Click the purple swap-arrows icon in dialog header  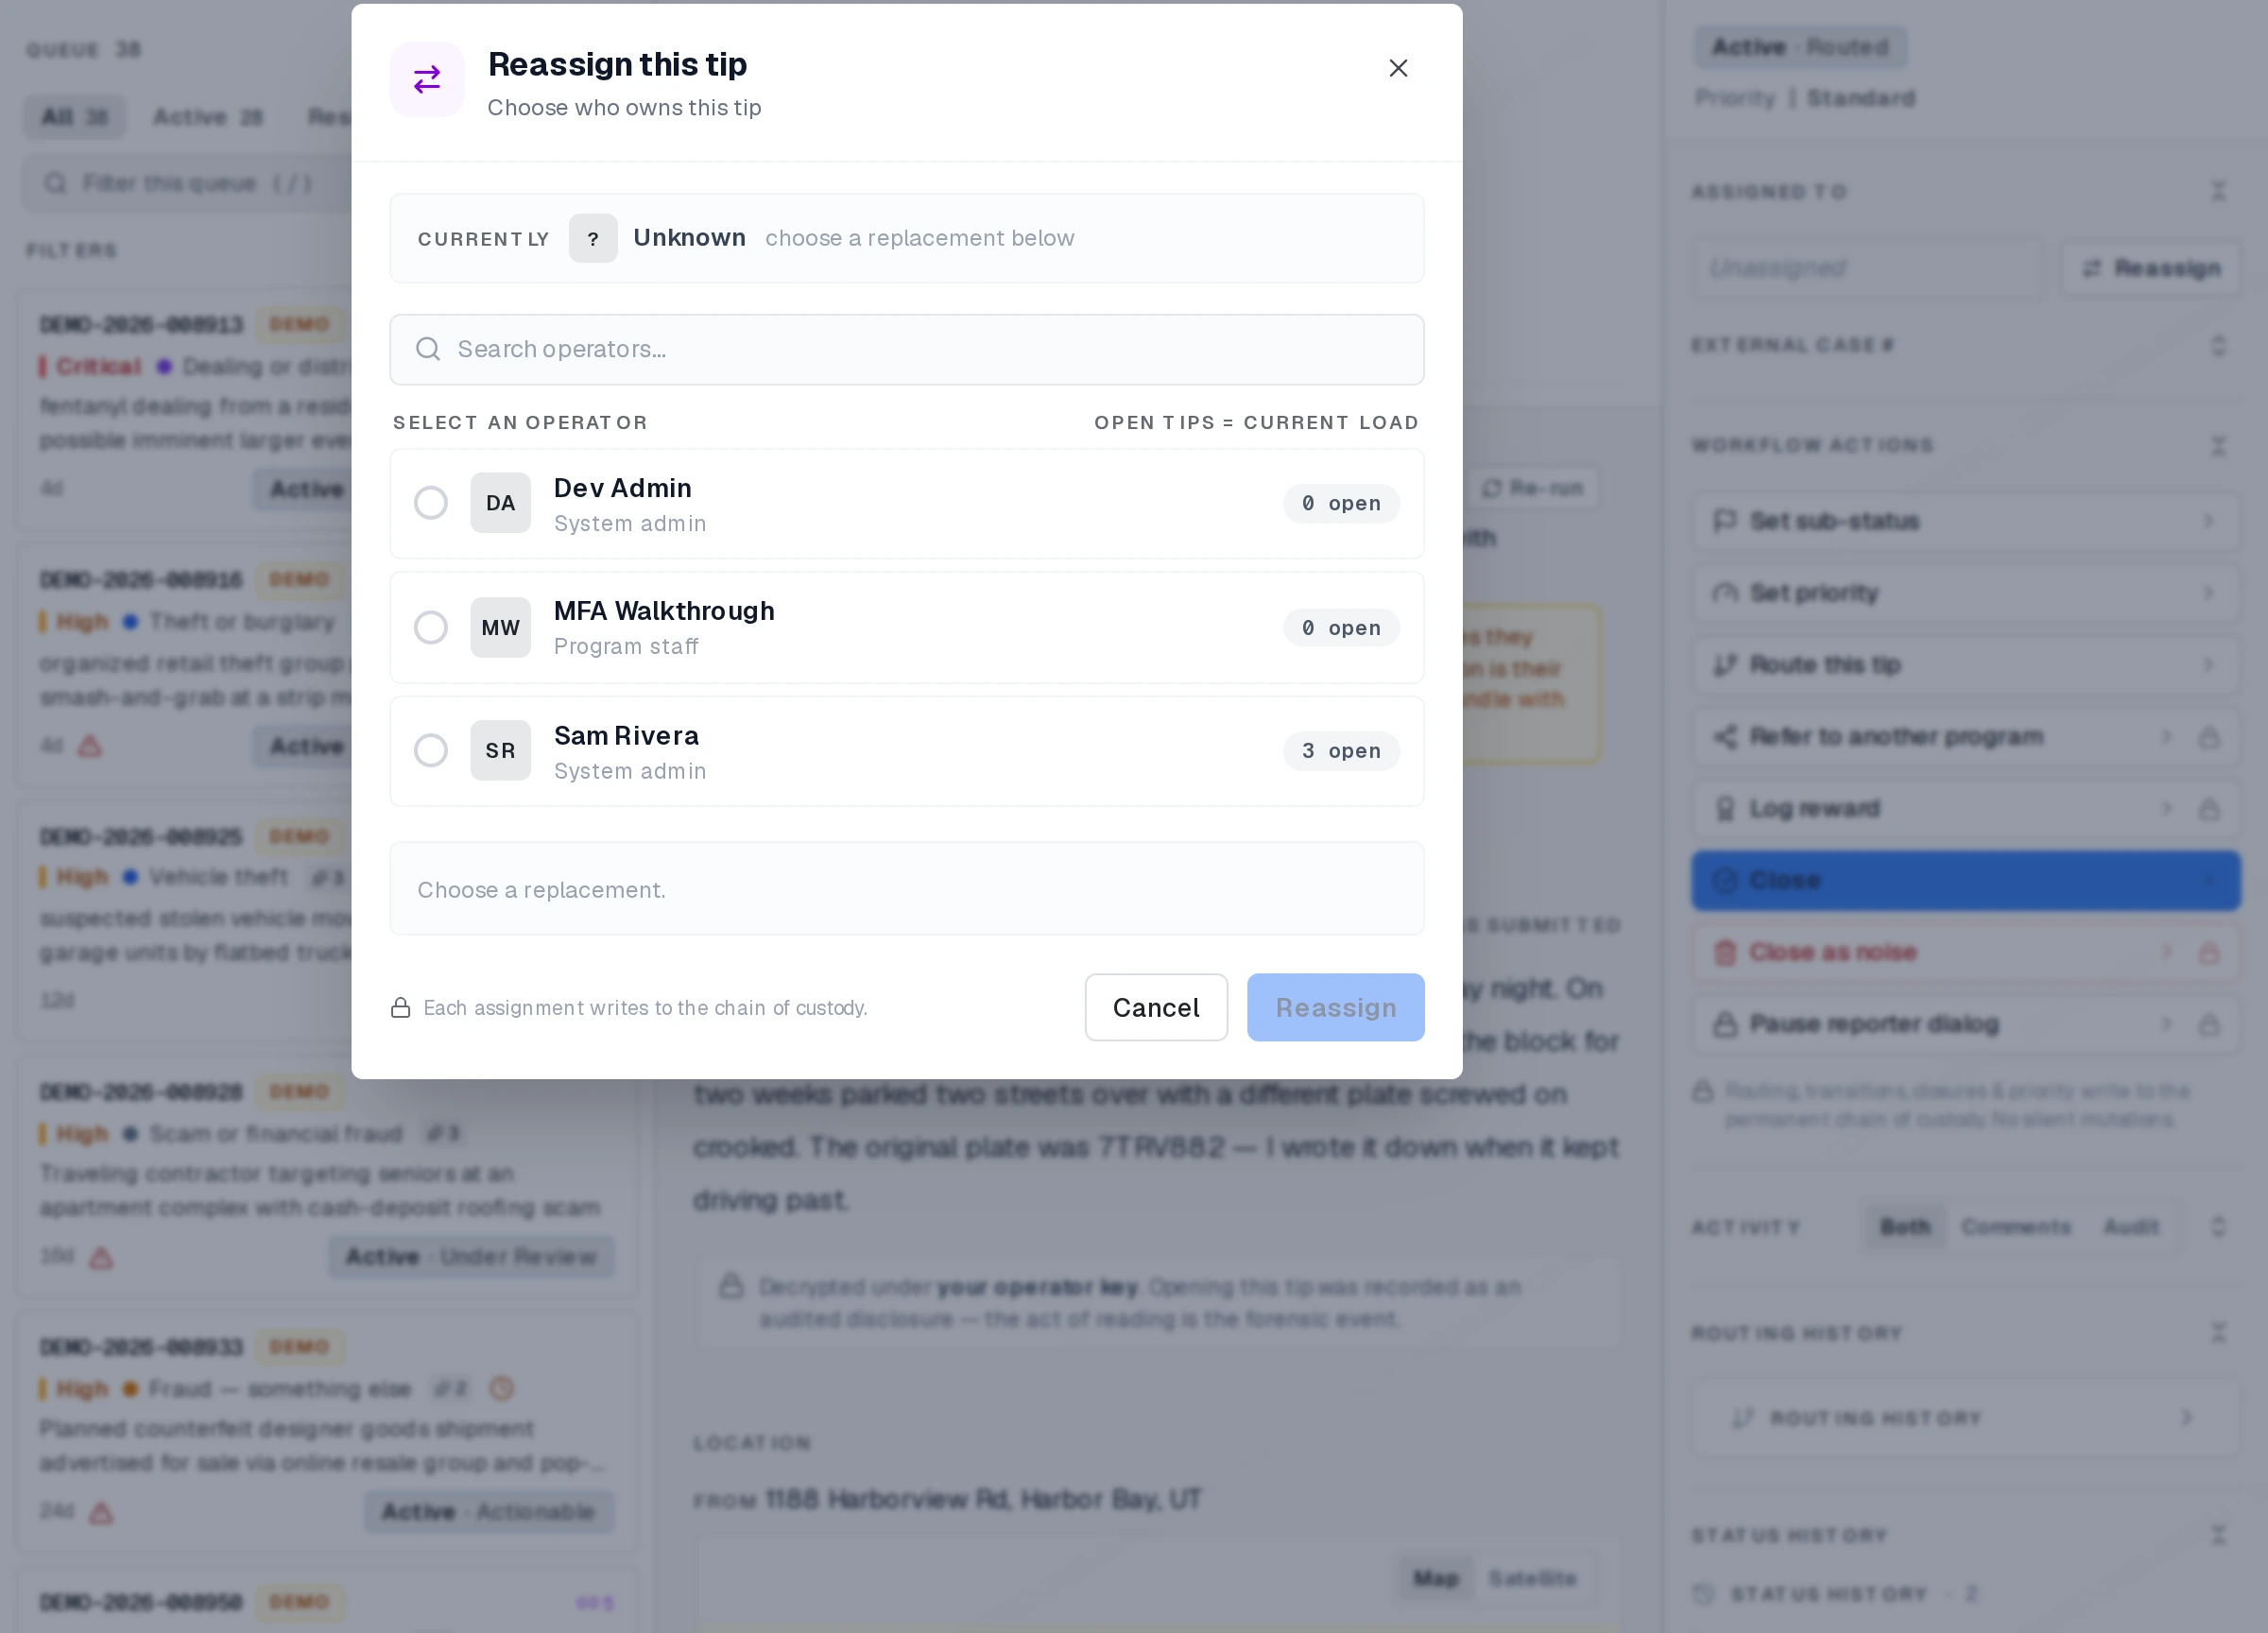click(427, 79)
